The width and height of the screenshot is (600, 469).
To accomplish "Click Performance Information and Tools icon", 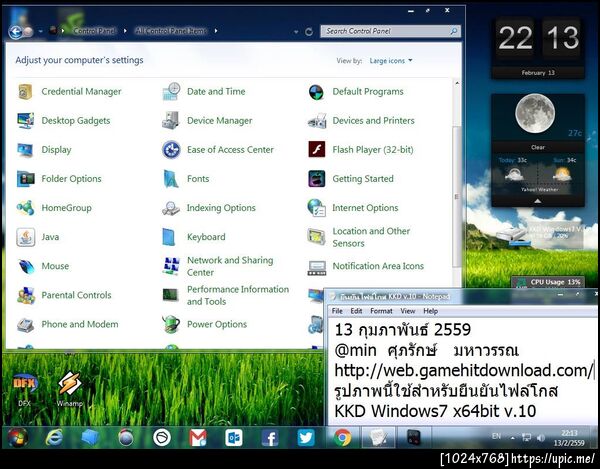I will [170, 295].
